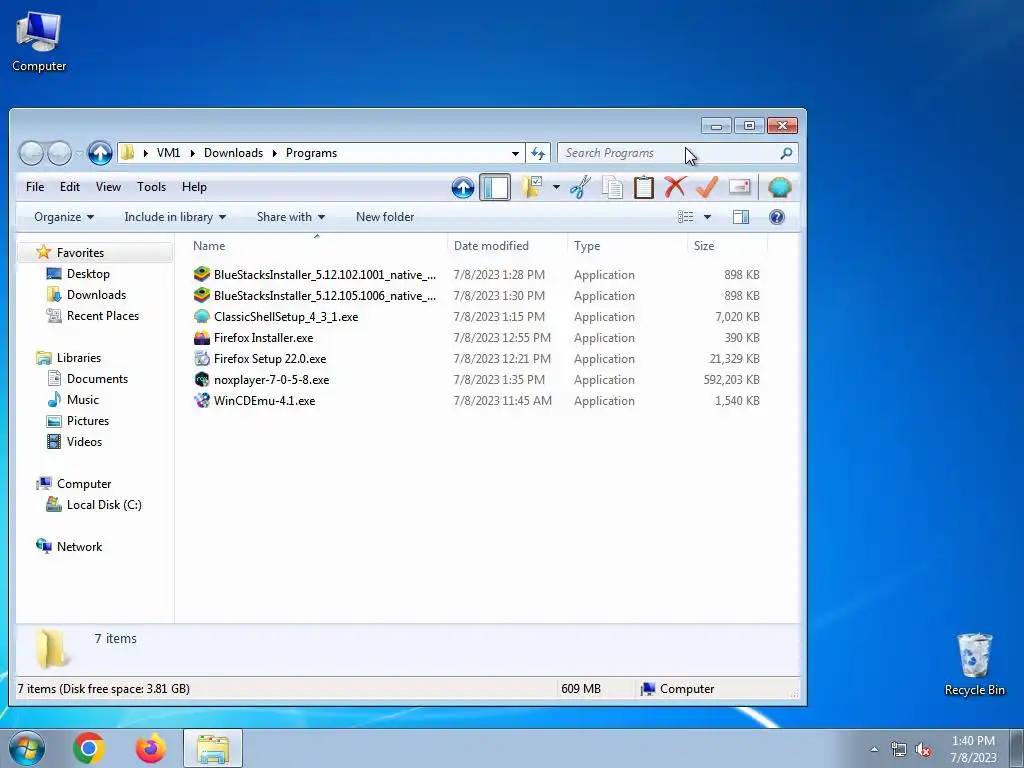Click the orange checkmark Properties icon
The image size is (1024, 768).
tap(707, 187)
